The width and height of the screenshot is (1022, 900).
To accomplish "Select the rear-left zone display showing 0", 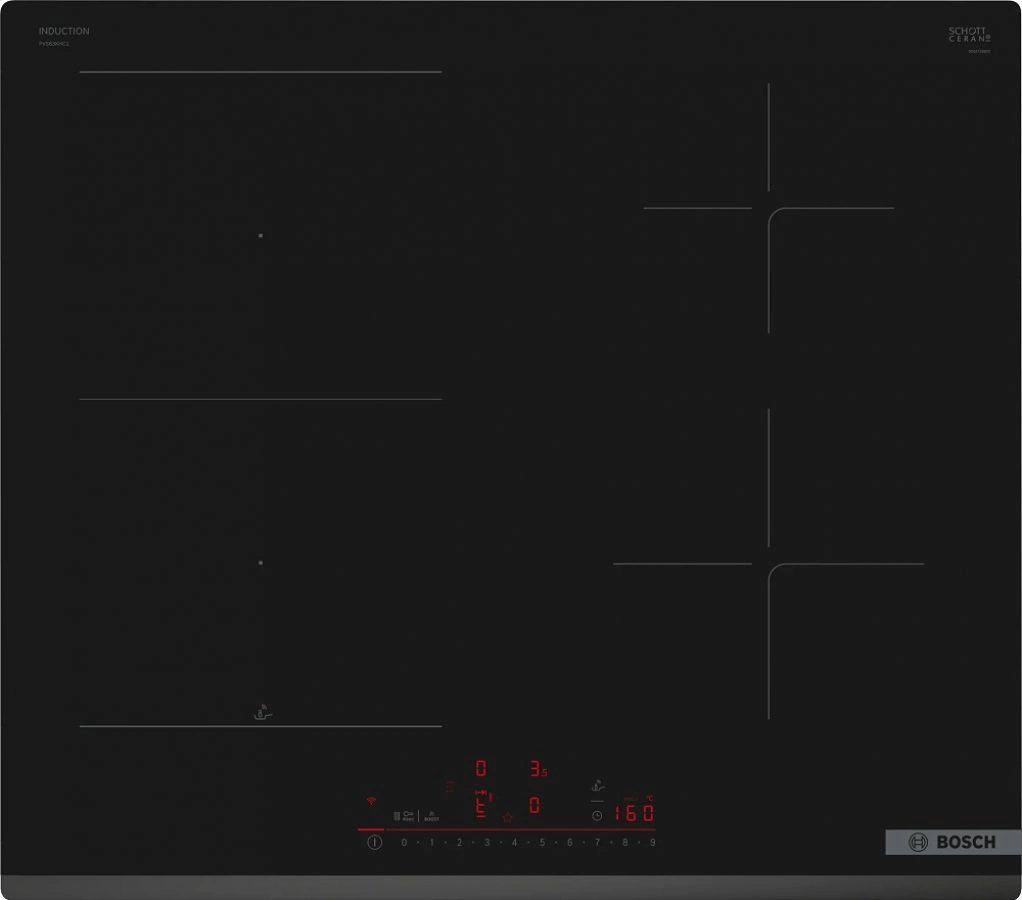I will [x=481, y=768].
